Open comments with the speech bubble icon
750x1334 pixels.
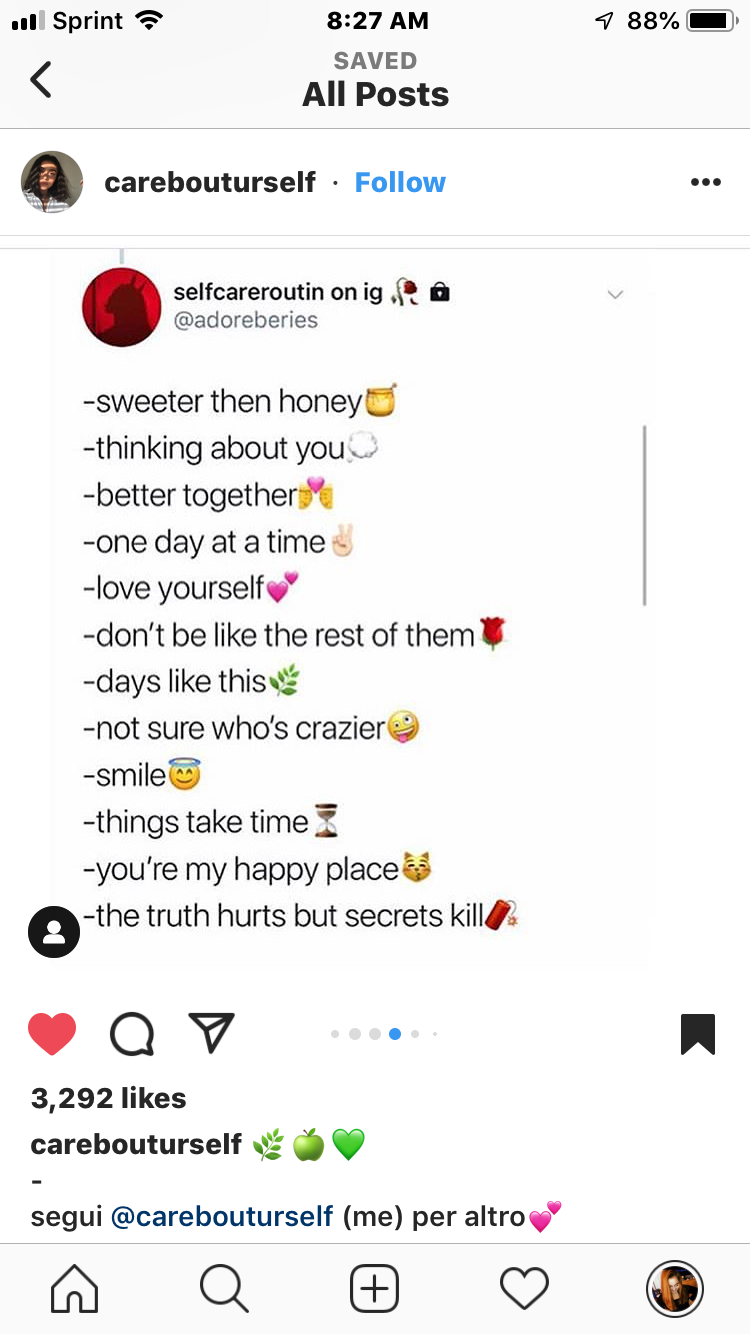(x=132, y=1034)
